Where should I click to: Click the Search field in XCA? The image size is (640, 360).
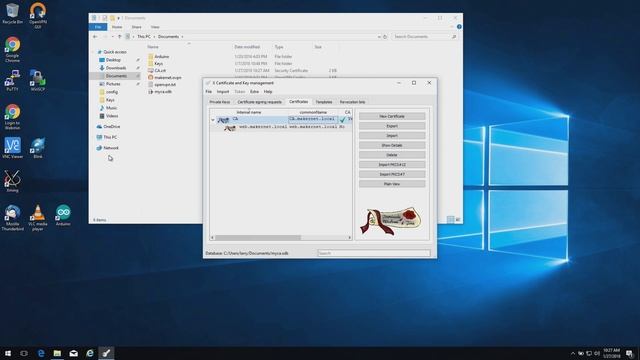pos(374,253)
